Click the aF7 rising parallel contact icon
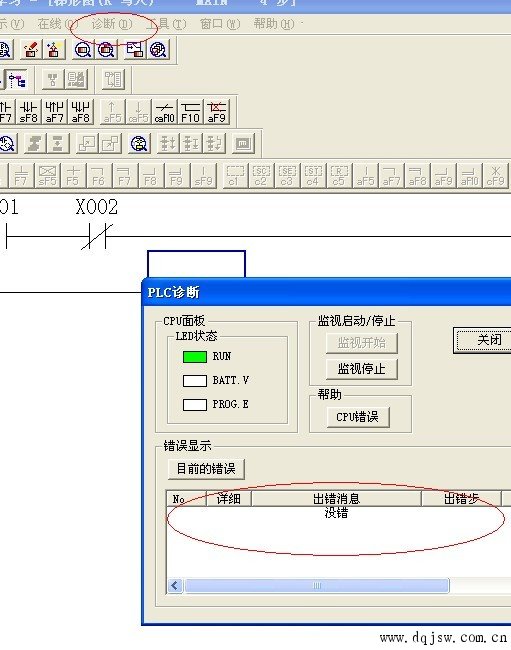The image size is (511, 650). click(55, 112)
